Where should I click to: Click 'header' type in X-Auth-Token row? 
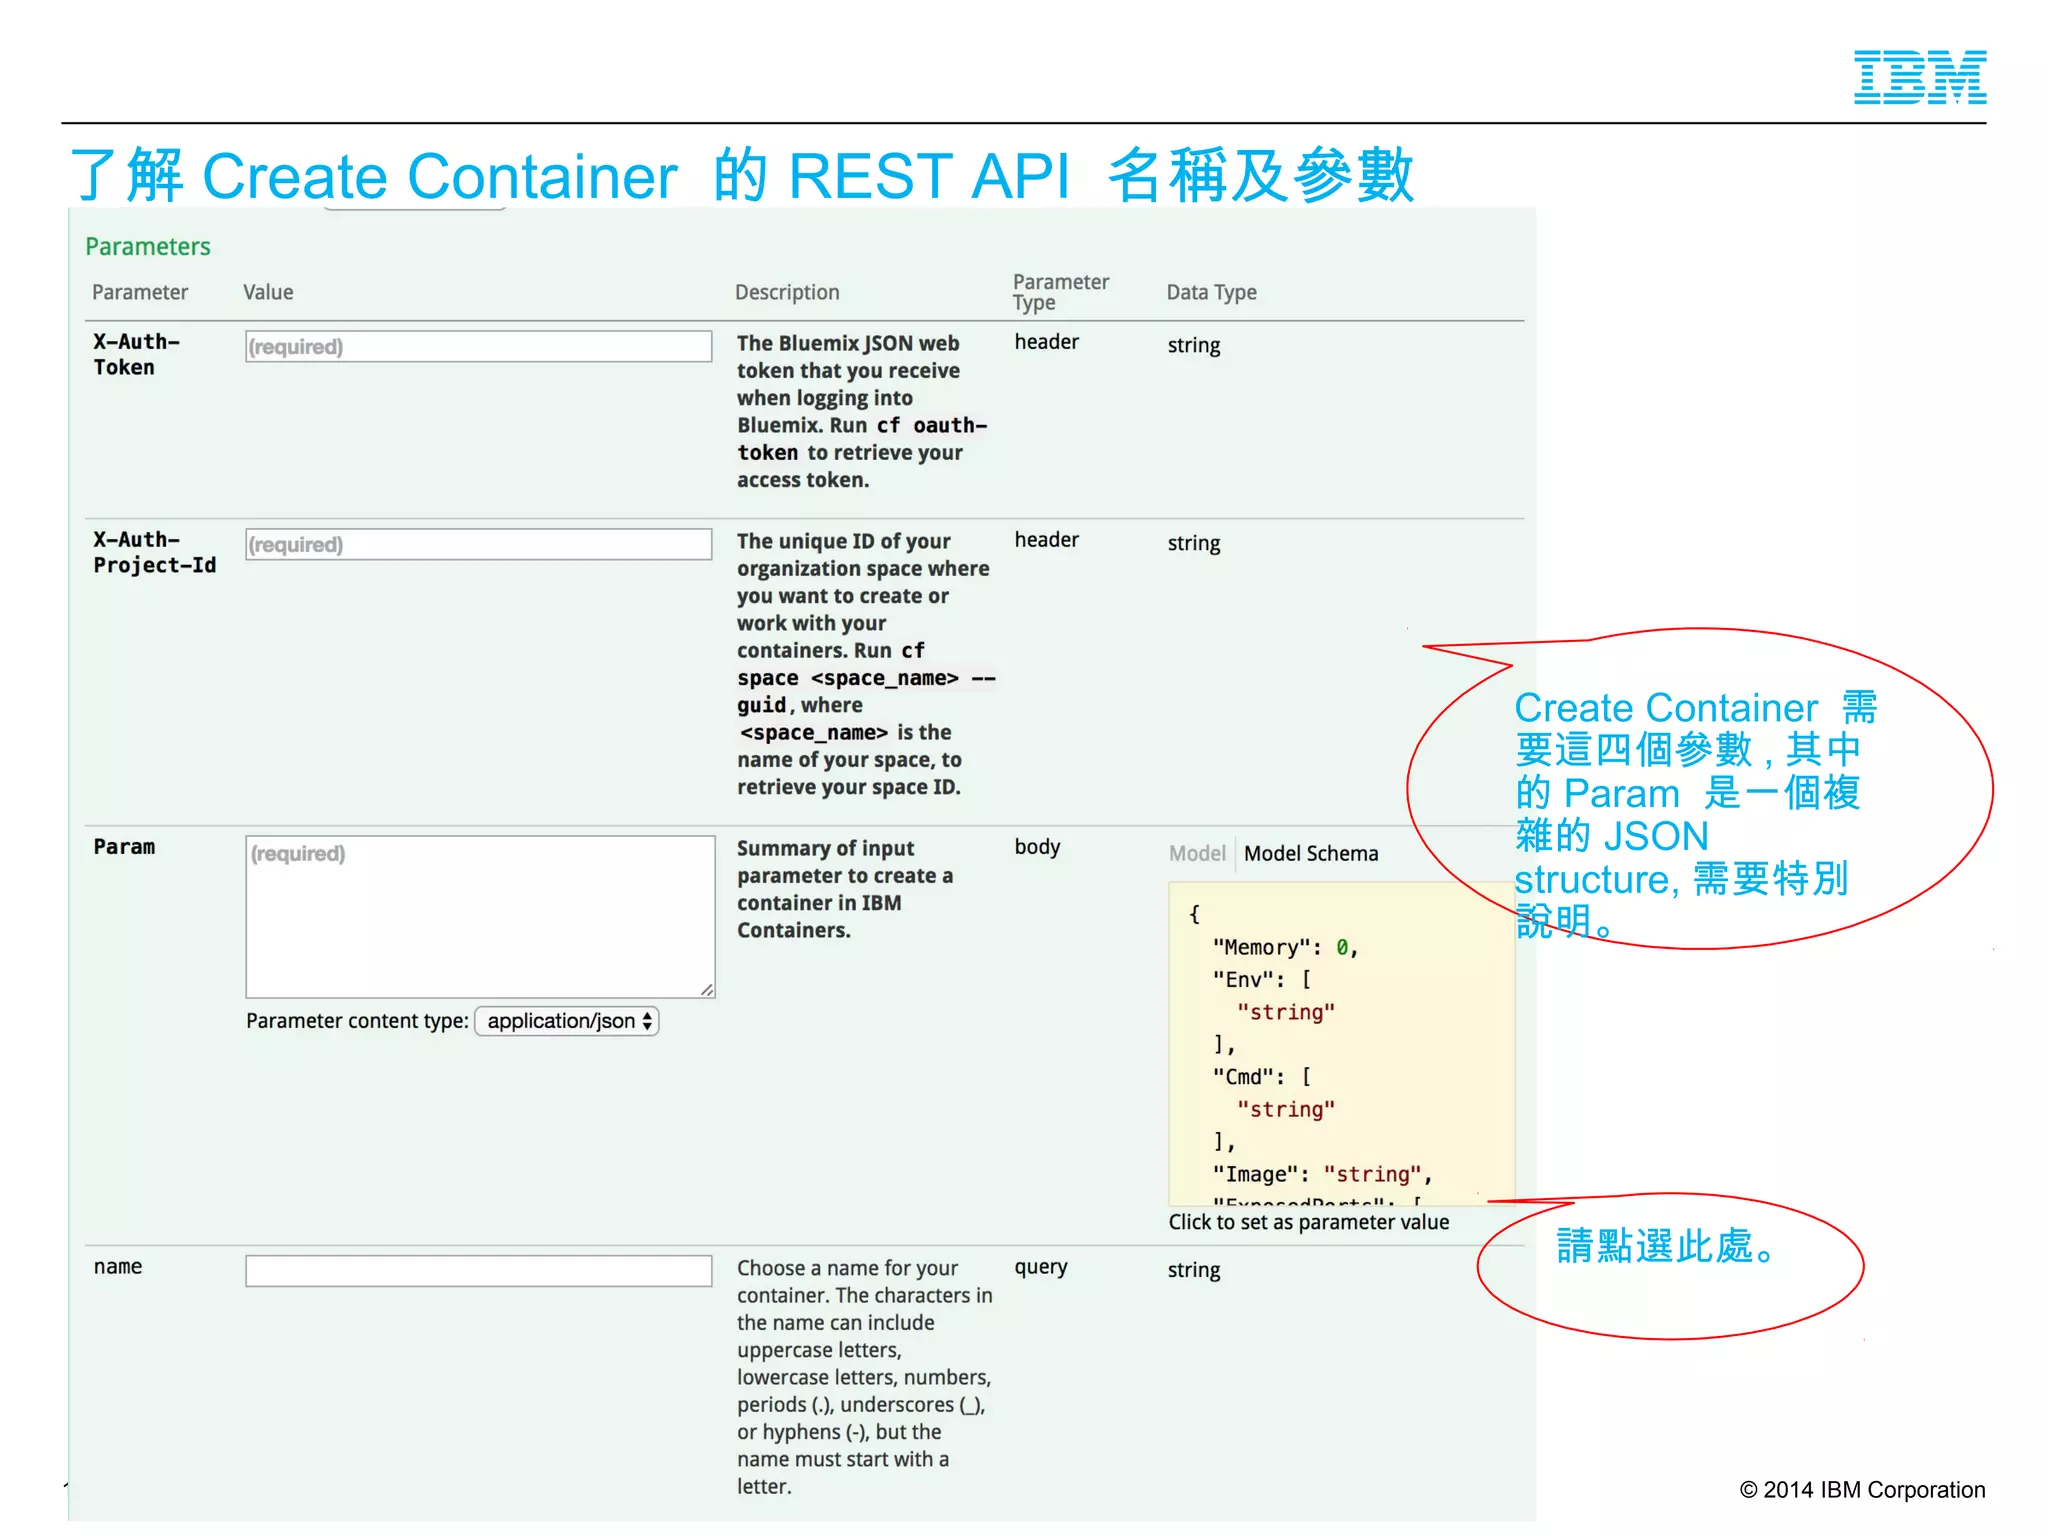tap(1046, 342)
